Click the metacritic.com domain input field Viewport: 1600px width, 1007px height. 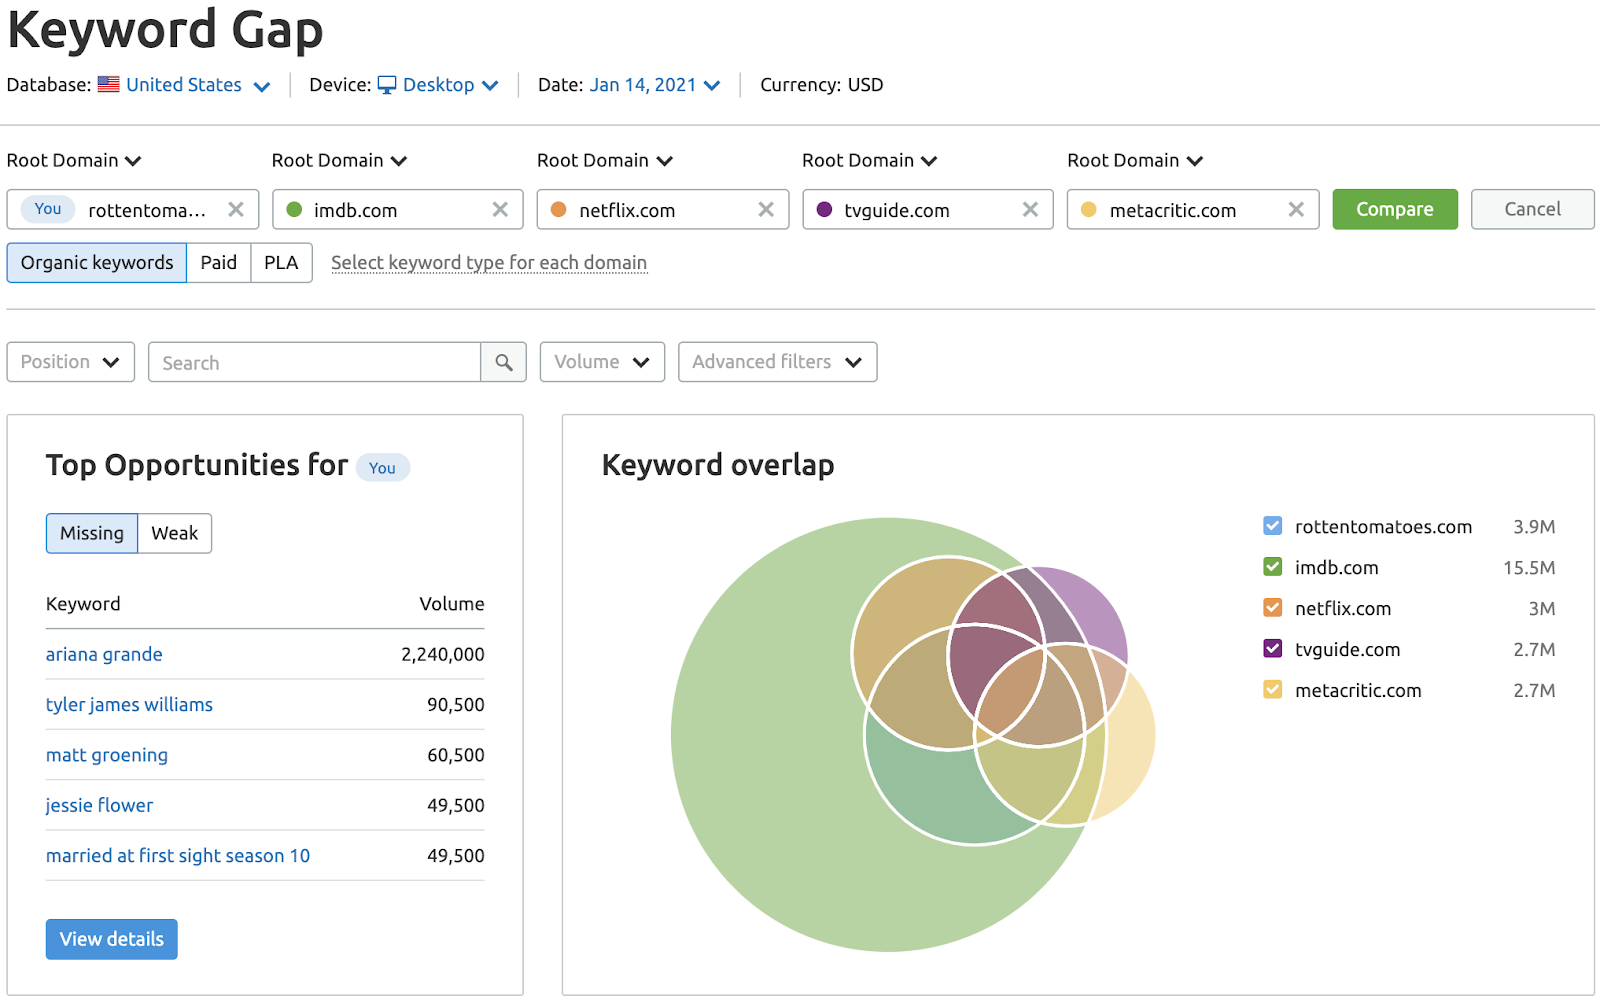pos(1192,209)
